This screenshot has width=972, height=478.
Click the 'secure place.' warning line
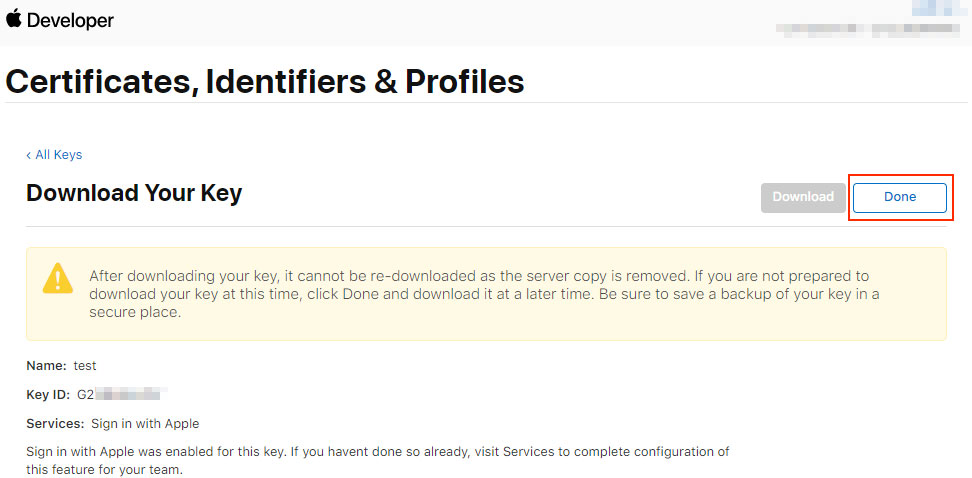[135, 312]
